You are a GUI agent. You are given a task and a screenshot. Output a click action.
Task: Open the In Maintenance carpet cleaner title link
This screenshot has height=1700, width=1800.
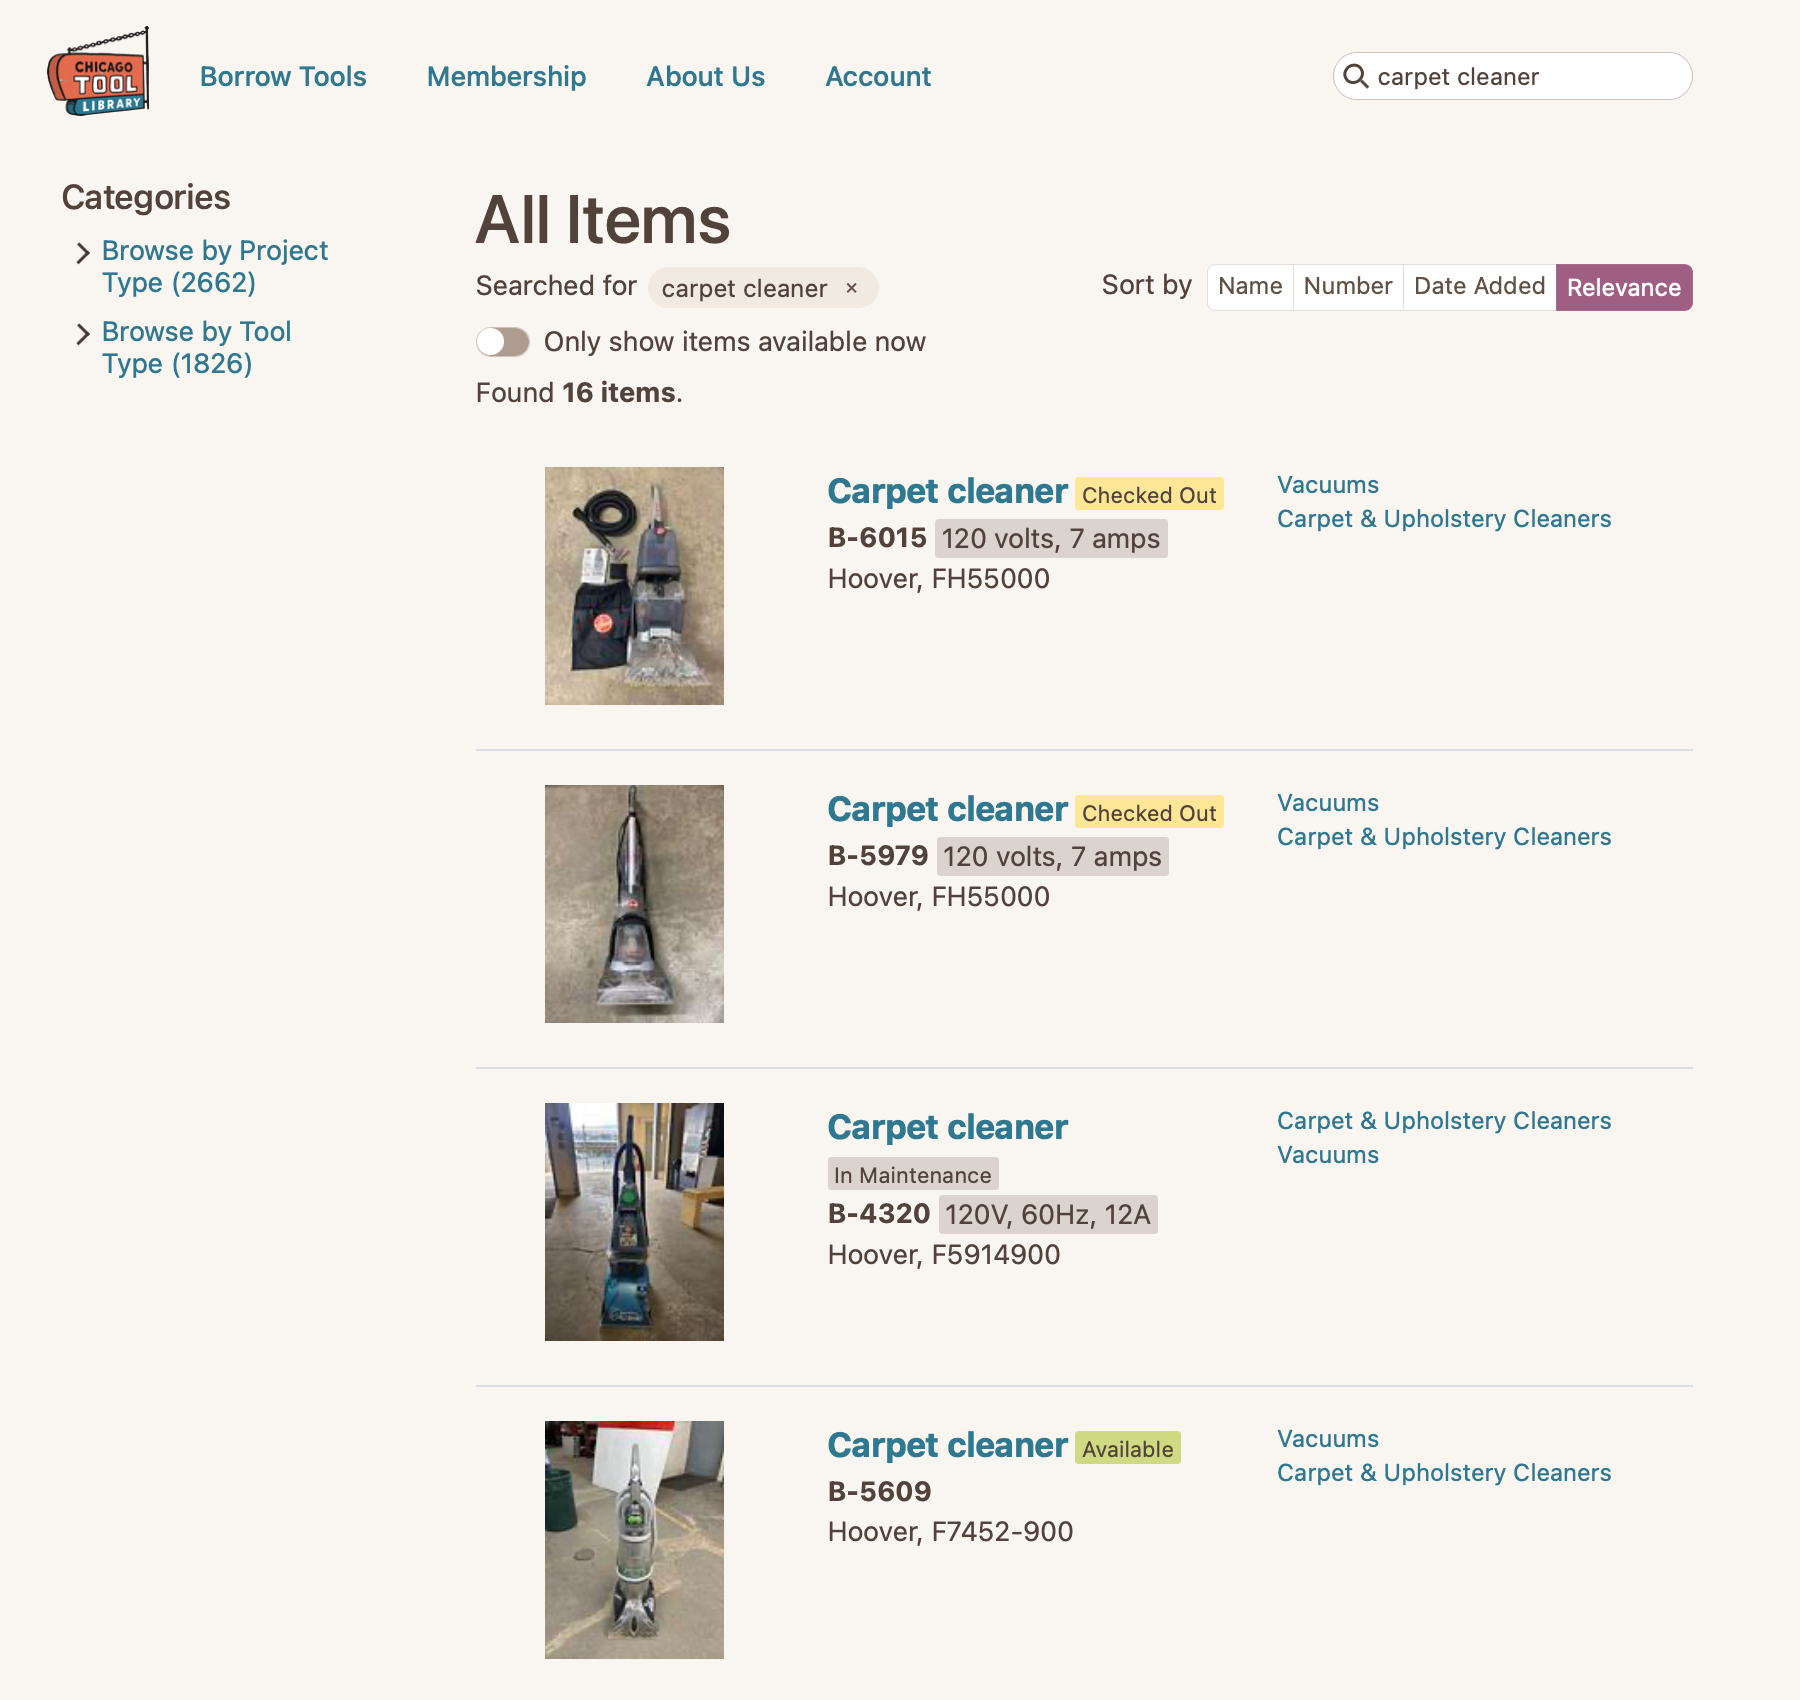pos(947,1128)
